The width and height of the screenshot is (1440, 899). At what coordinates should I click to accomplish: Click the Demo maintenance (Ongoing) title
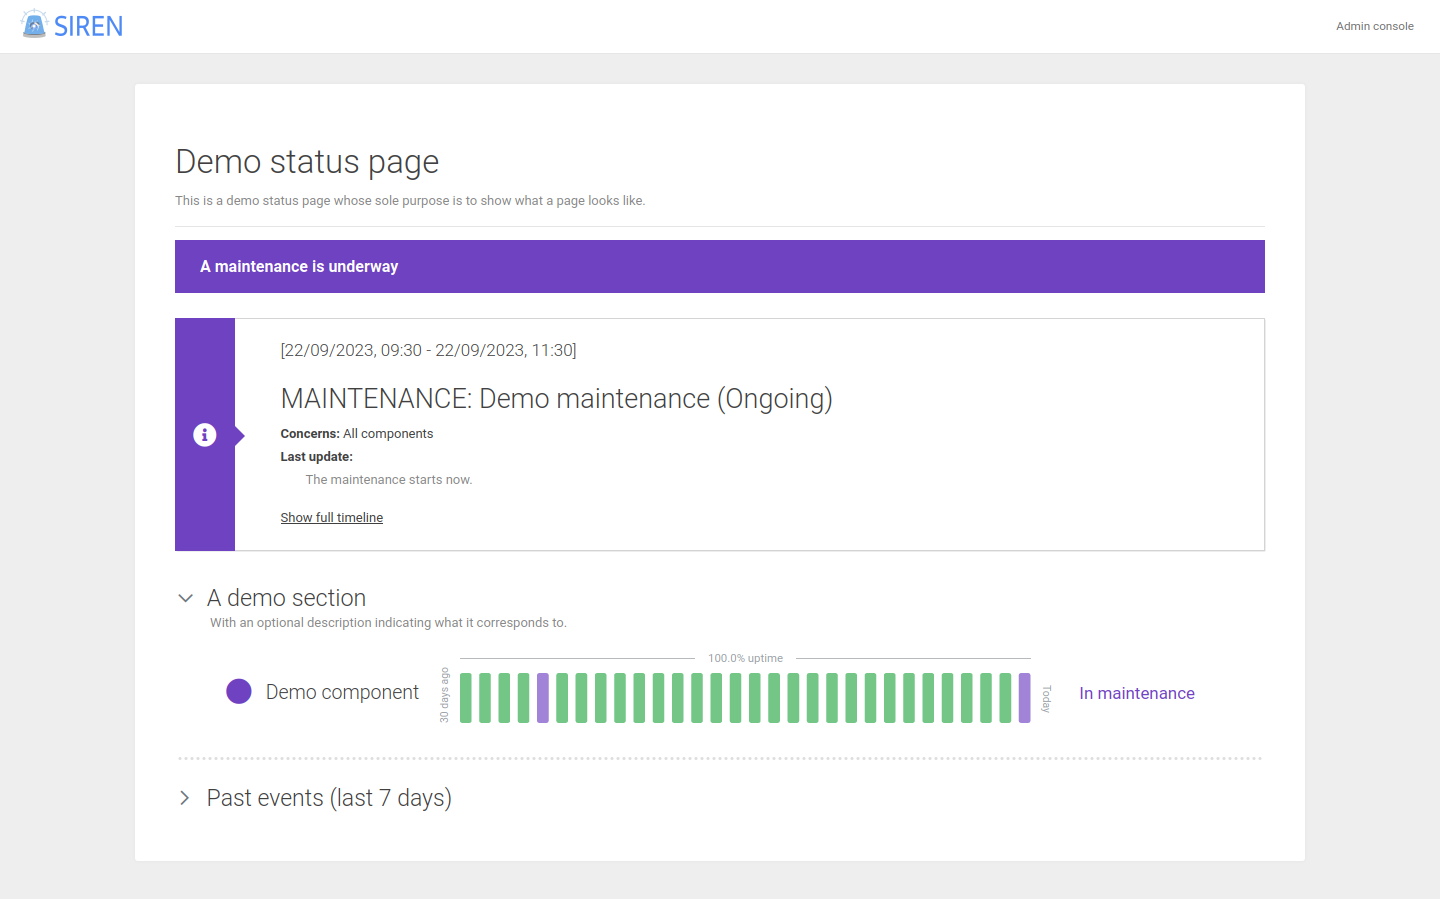(556, 399)
